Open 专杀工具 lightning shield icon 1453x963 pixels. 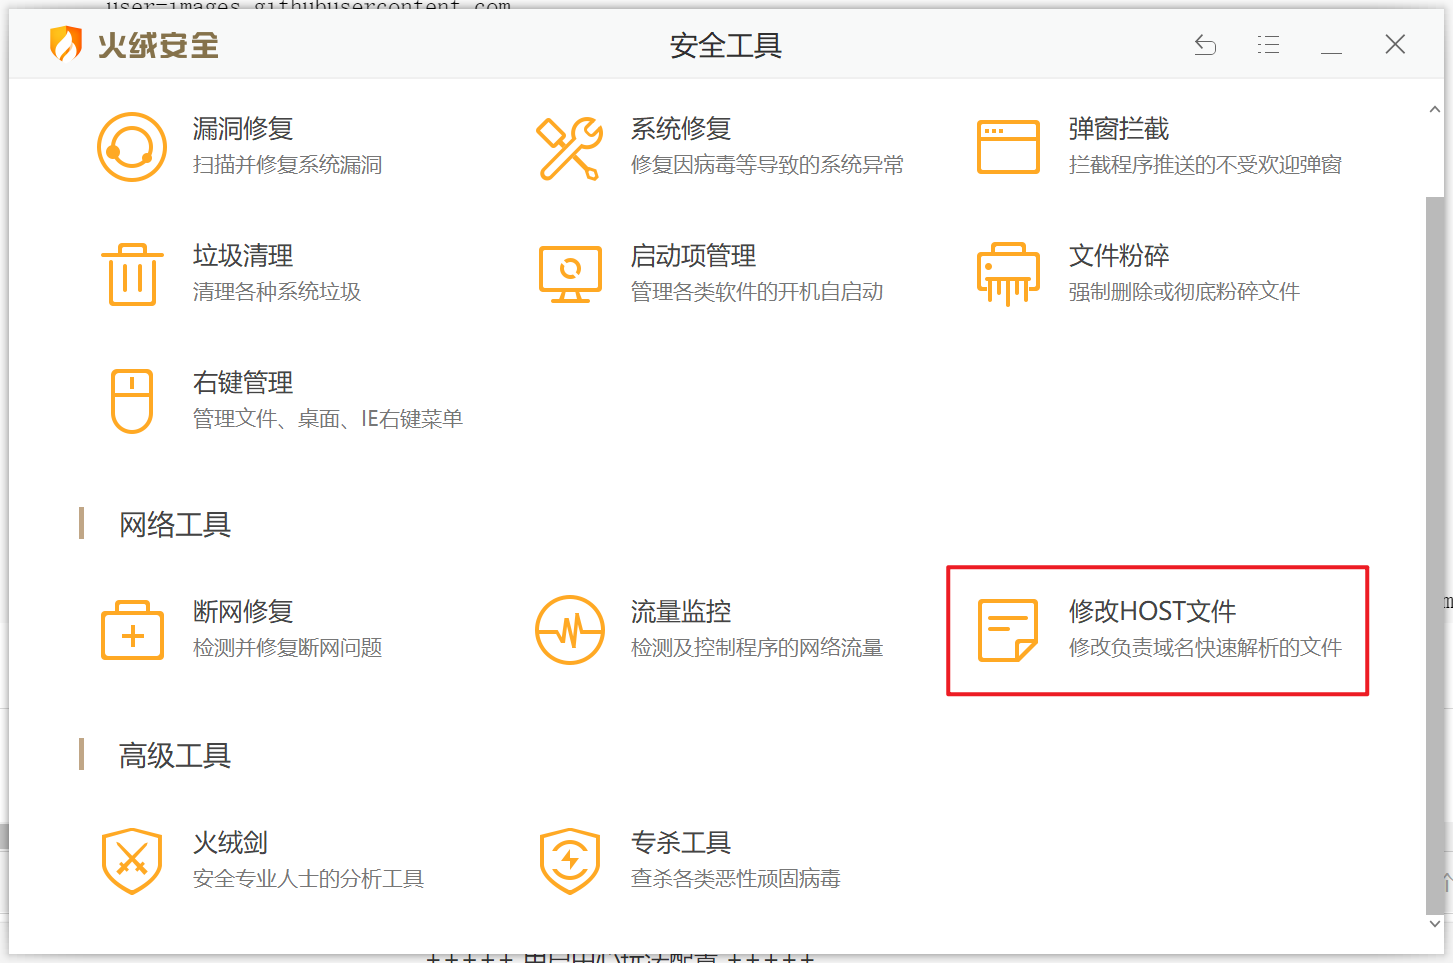coord(570,861)
